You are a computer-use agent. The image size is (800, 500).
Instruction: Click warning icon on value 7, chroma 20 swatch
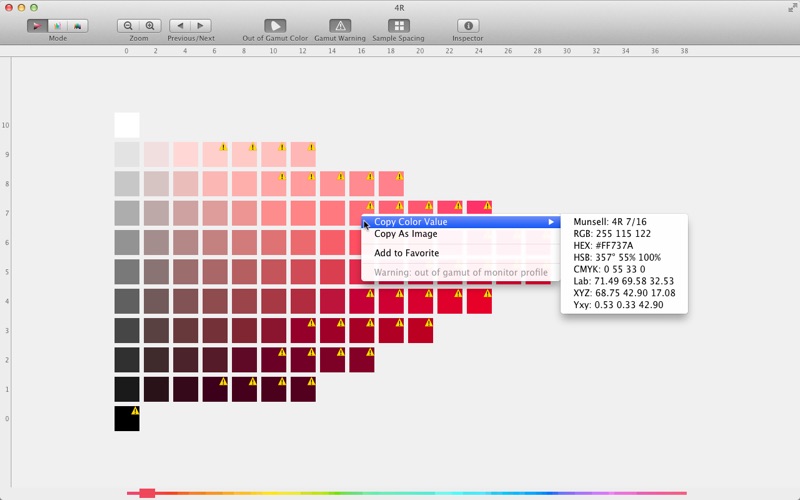429,206
